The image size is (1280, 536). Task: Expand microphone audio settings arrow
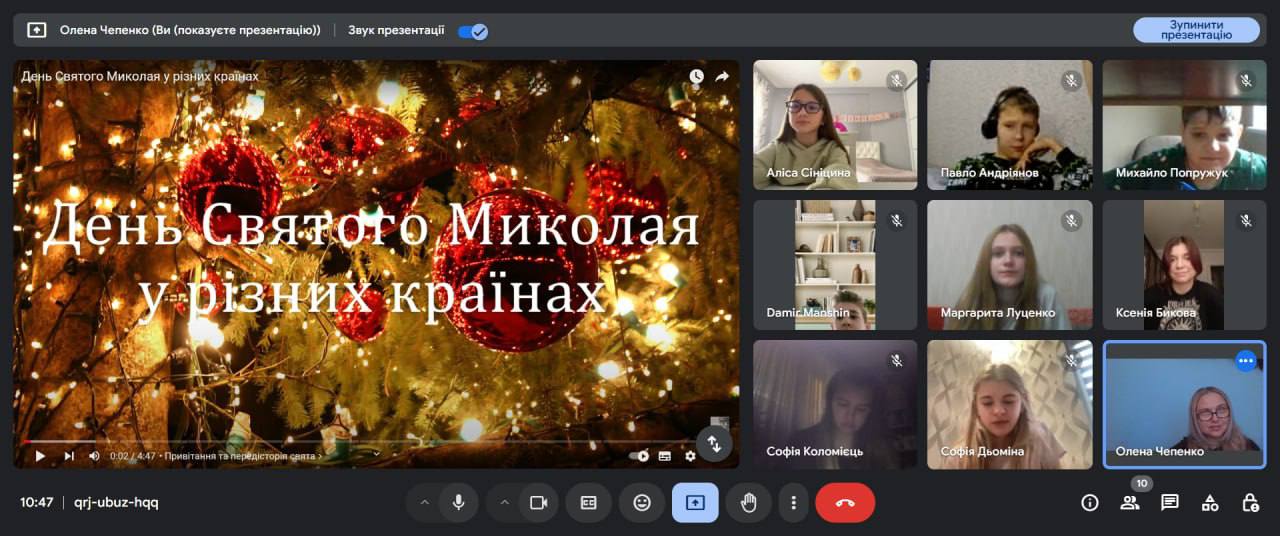[x=424, y=503]
